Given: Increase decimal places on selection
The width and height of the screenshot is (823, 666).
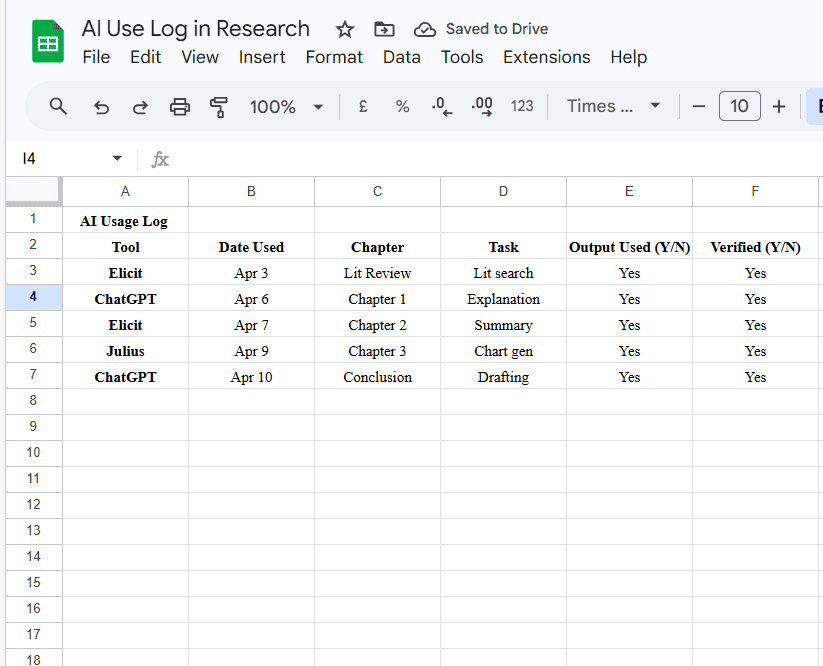Looking at the screenshot, I should point(482,105).
